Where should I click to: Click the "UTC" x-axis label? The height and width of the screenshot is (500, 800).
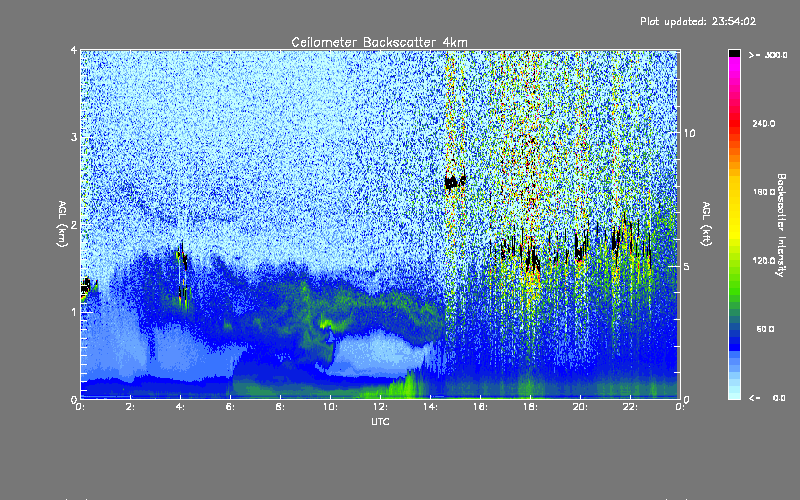point(380,422)
